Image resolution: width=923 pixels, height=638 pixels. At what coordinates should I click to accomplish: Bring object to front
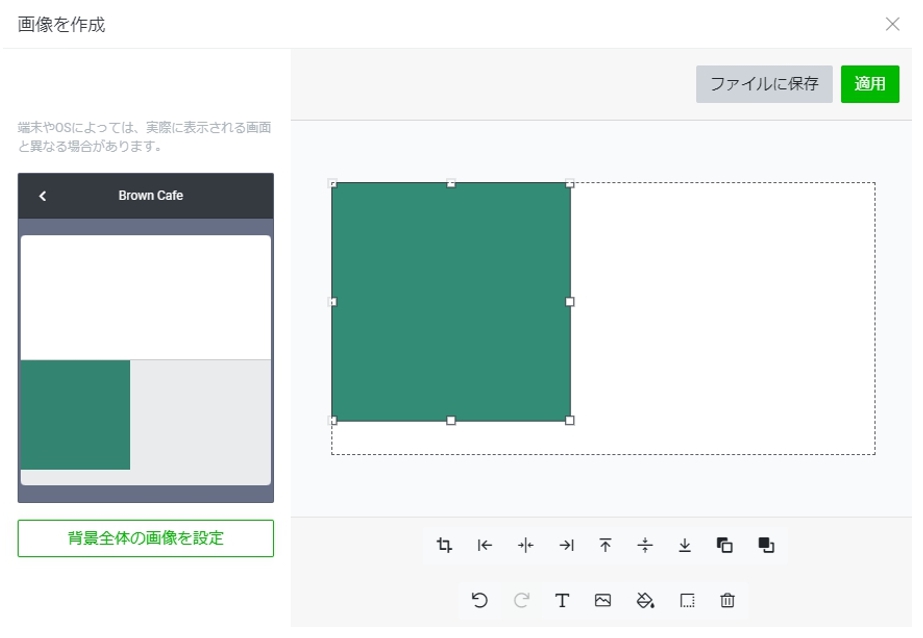click(766, 545)
